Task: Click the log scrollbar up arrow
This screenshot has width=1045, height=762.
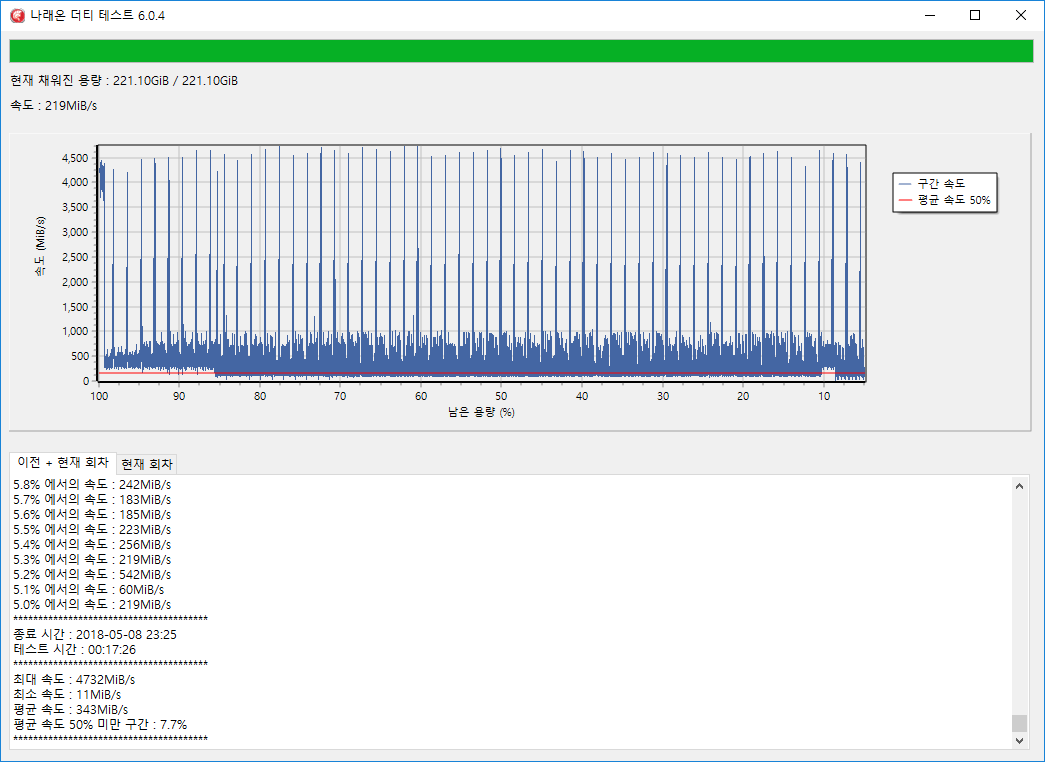Action: (1019, 486)
